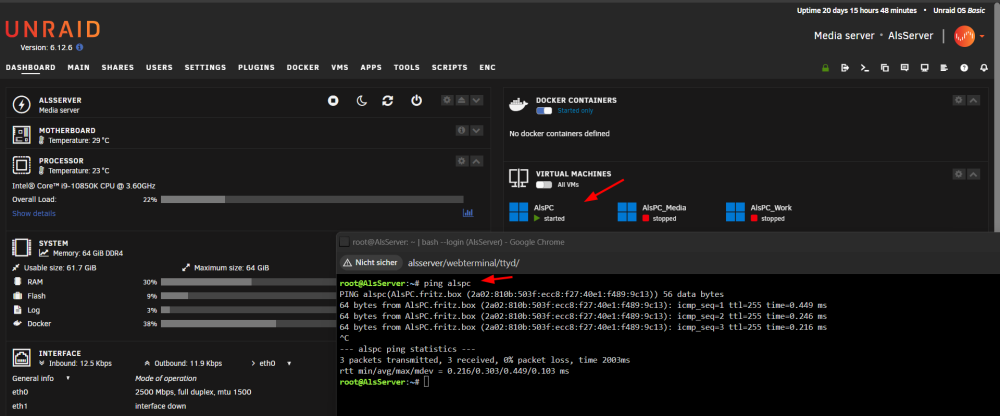Click the green lock icon

tap(825, 68)
